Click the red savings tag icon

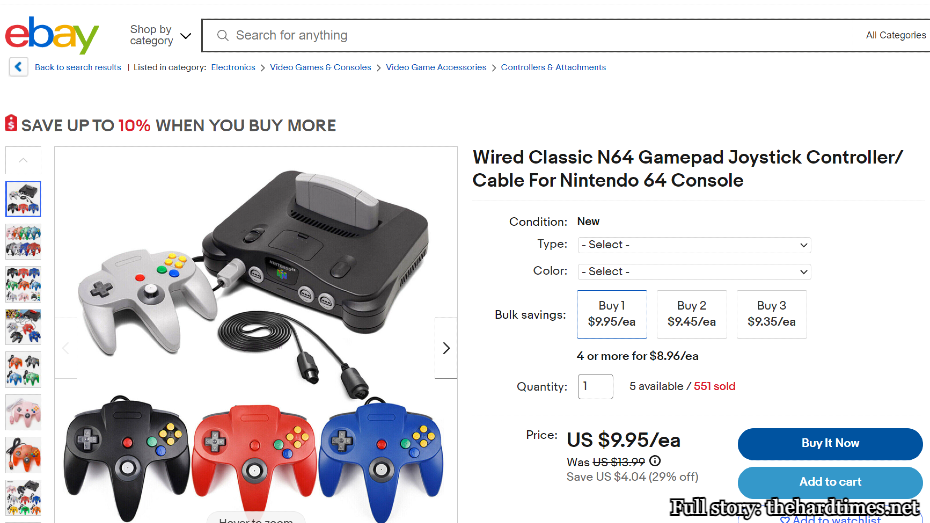click(11, 124)
